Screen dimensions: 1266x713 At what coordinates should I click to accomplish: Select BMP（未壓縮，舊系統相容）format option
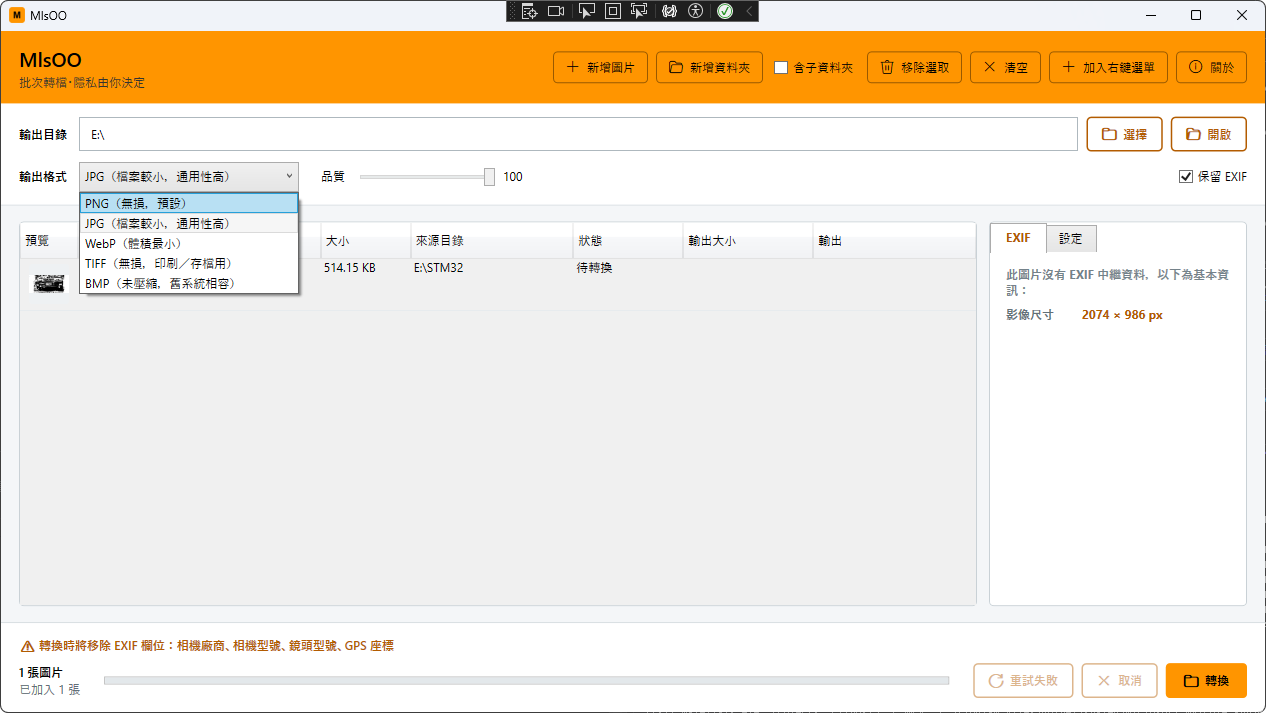189,283
